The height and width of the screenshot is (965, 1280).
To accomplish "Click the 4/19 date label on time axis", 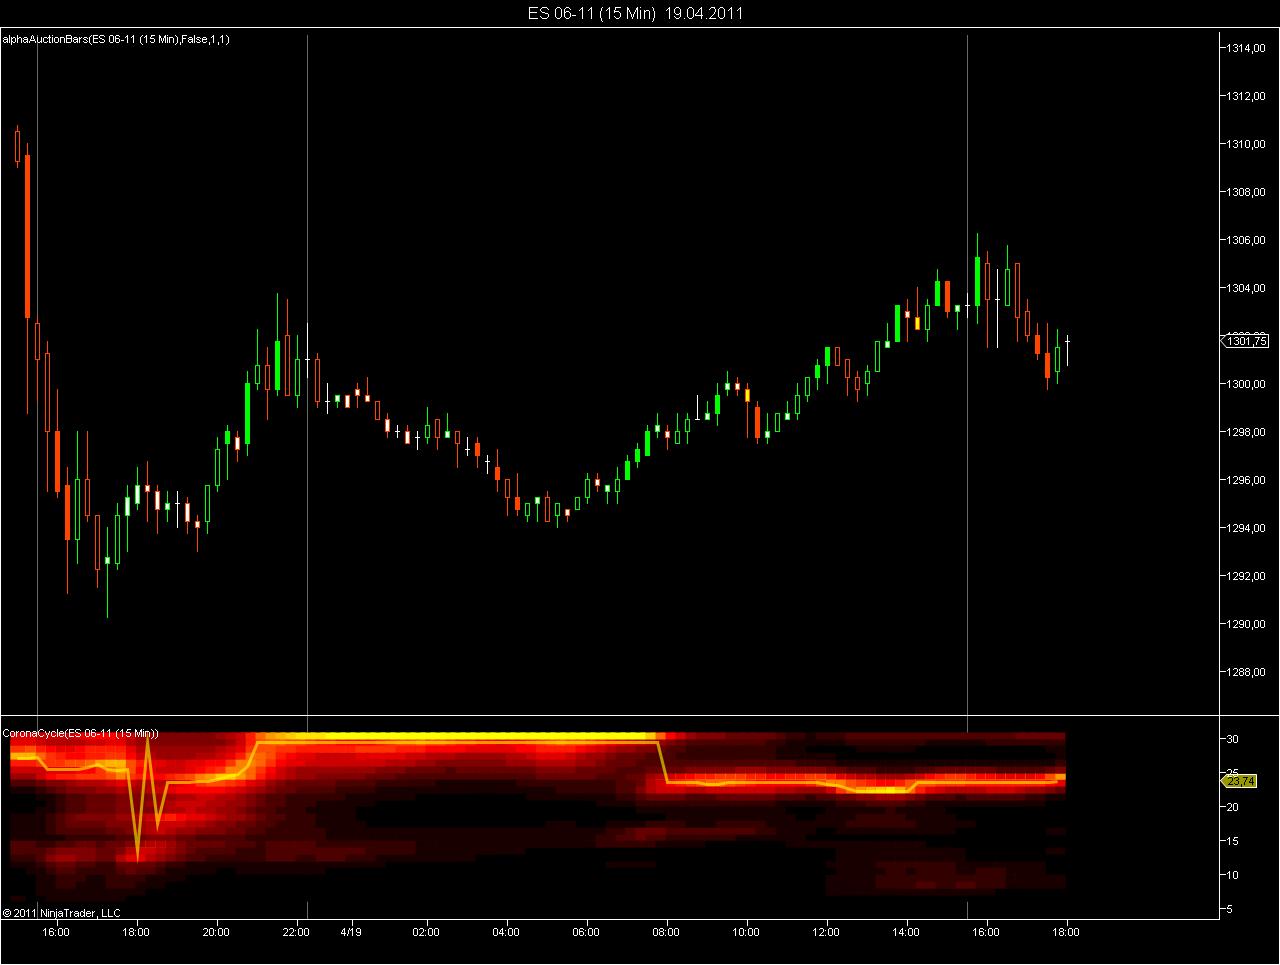I will [x=350, y=932].
